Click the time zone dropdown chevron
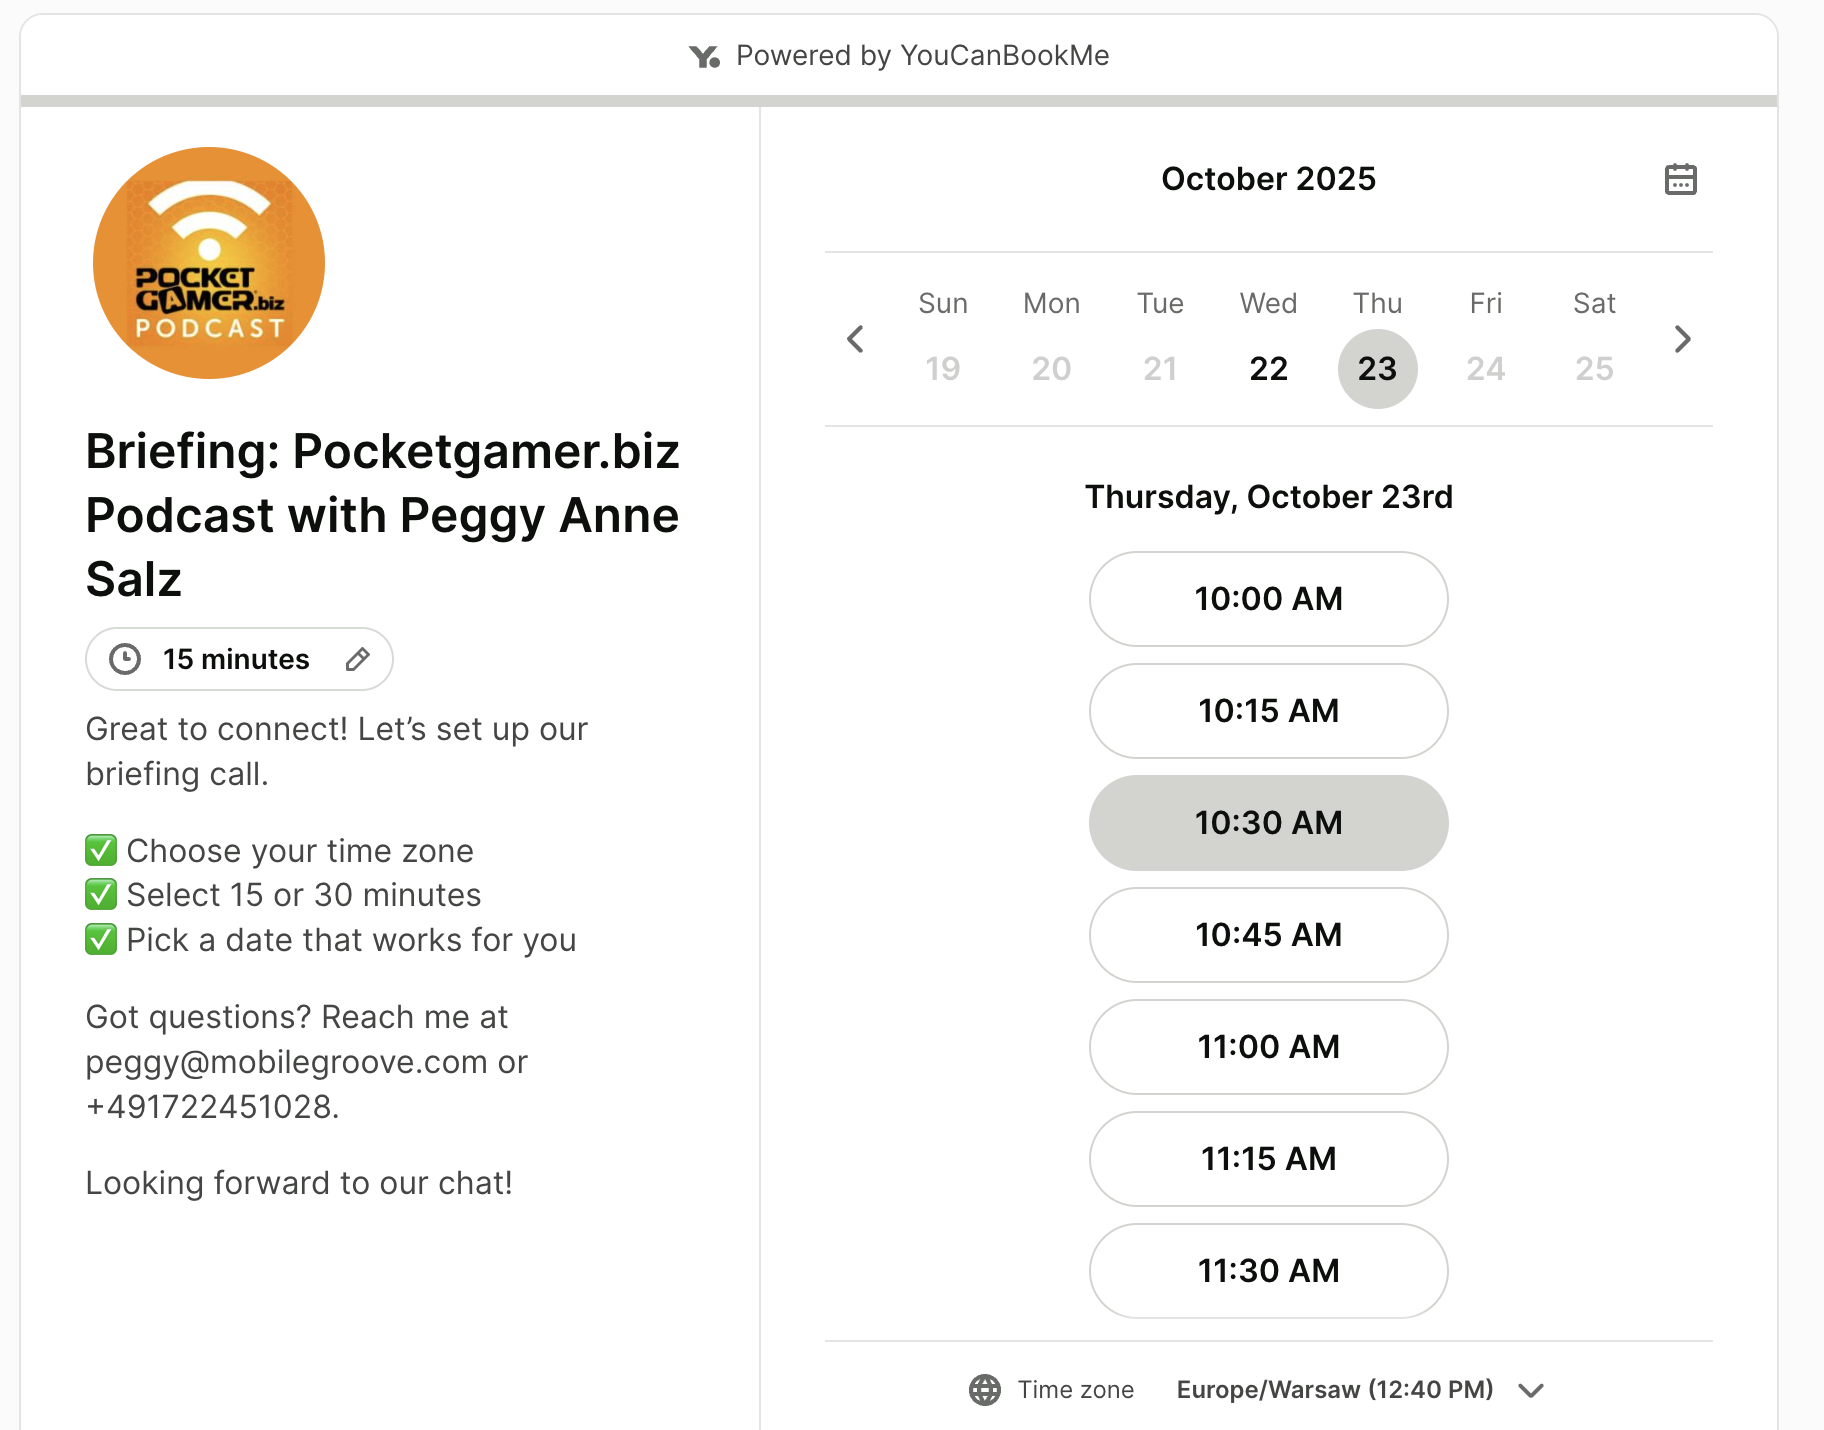The width and height of the screenshot is (1824, 1430). (x=1531, y=1390)
